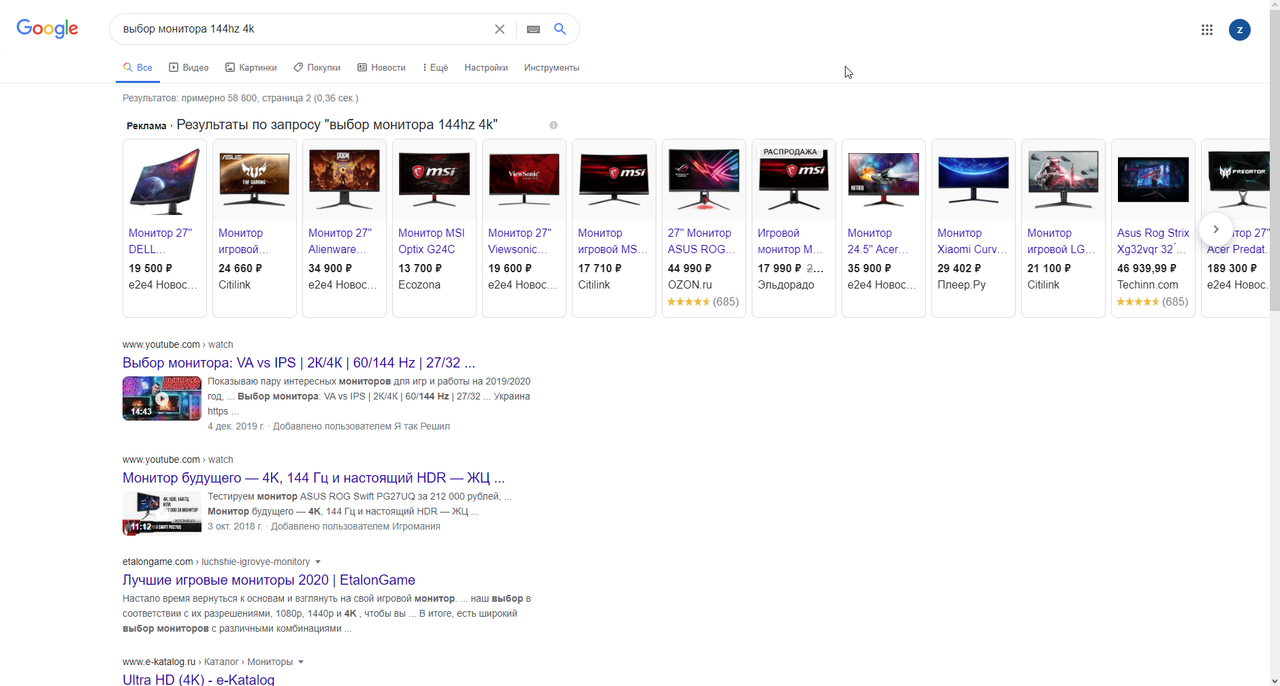Open Acer Predator monitor image
The image size is (1280, 686).
click(x=1238, y=181)
